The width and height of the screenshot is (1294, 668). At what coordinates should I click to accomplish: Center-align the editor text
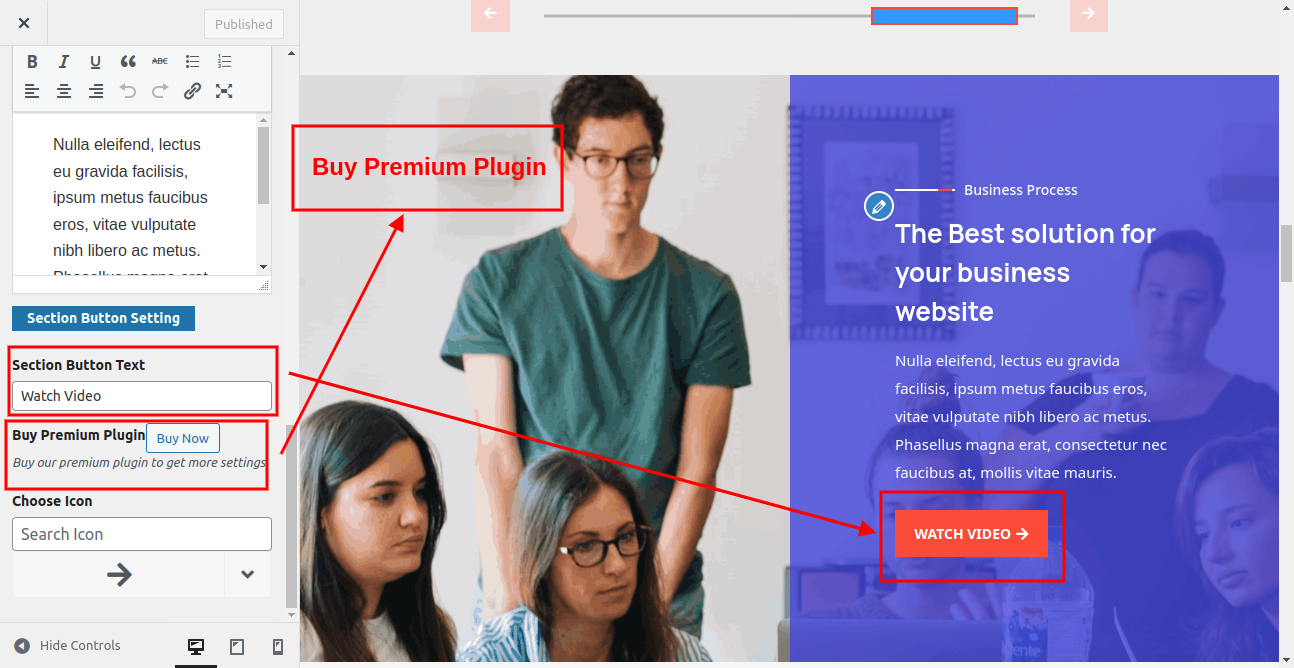(x=64, y=91)
